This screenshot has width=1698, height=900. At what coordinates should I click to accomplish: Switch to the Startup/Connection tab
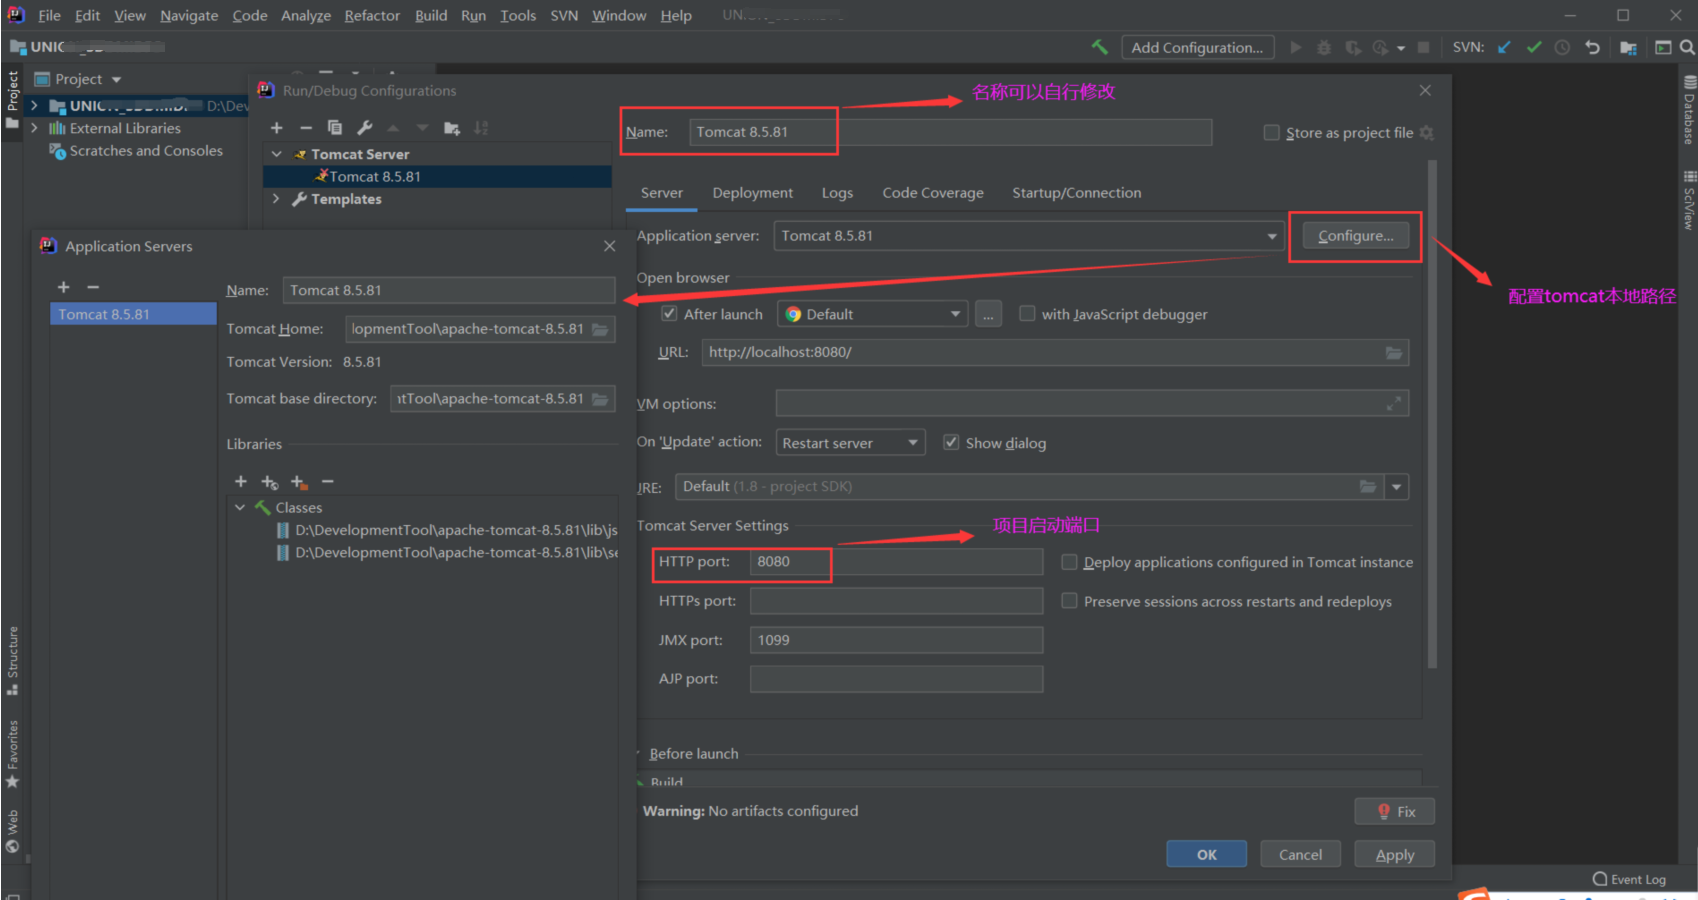click(x=1076, y=193)
